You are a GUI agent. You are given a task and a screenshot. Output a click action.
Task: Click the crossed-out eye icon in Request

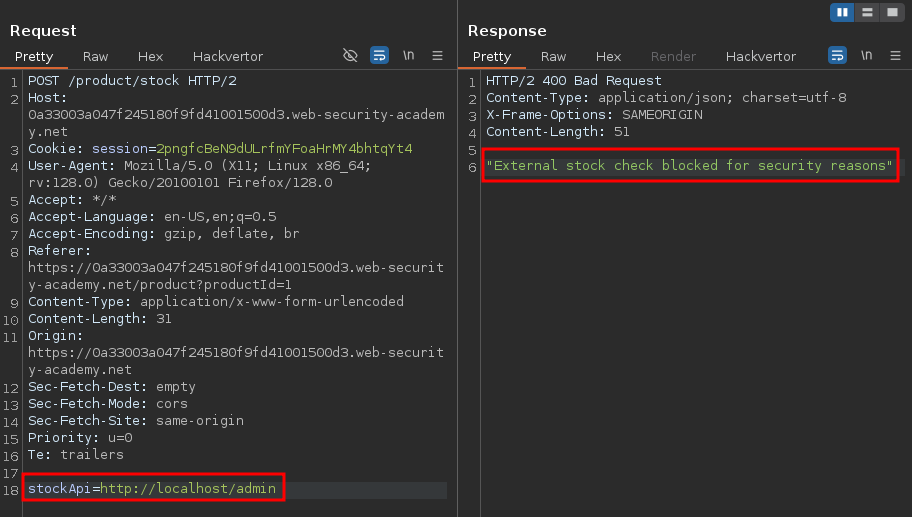tap(350, 56)
